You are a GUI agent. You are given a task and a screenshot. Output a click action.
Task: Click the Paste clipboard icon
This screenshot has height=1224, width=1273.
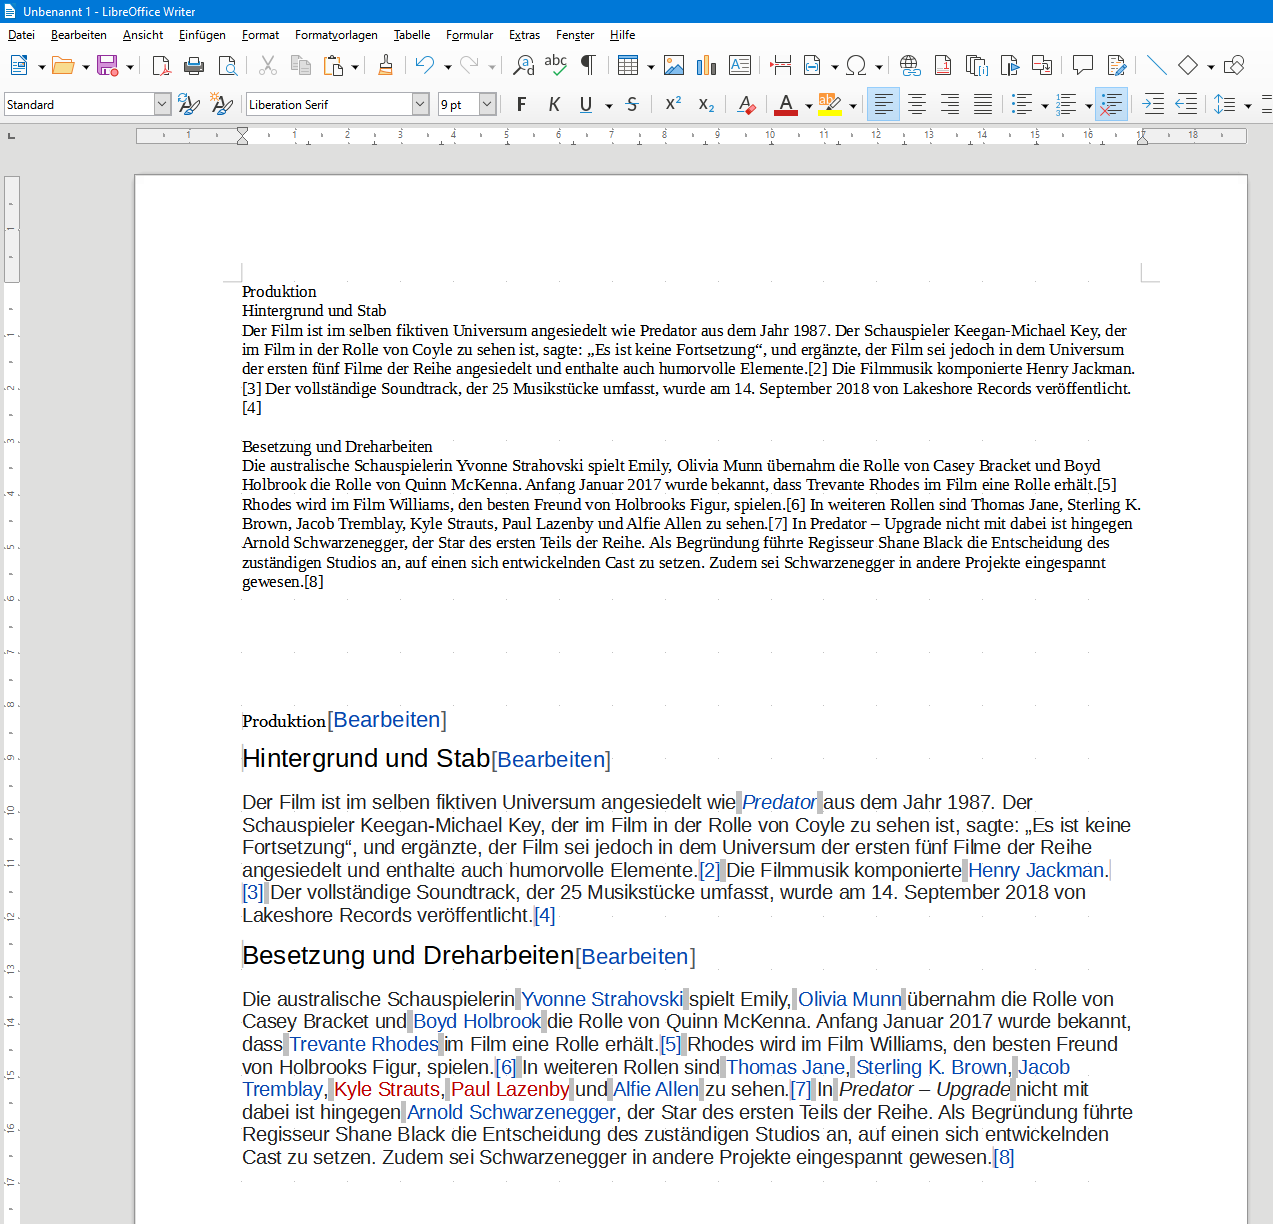[x=333, y=66]
